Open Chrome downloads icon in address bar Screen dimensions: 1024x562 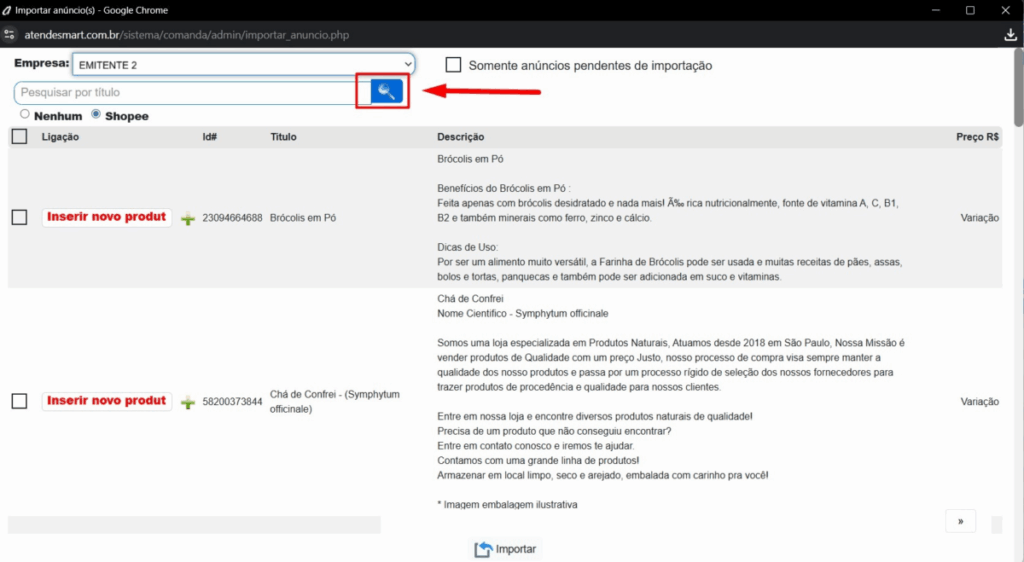tap(1009, 35)
